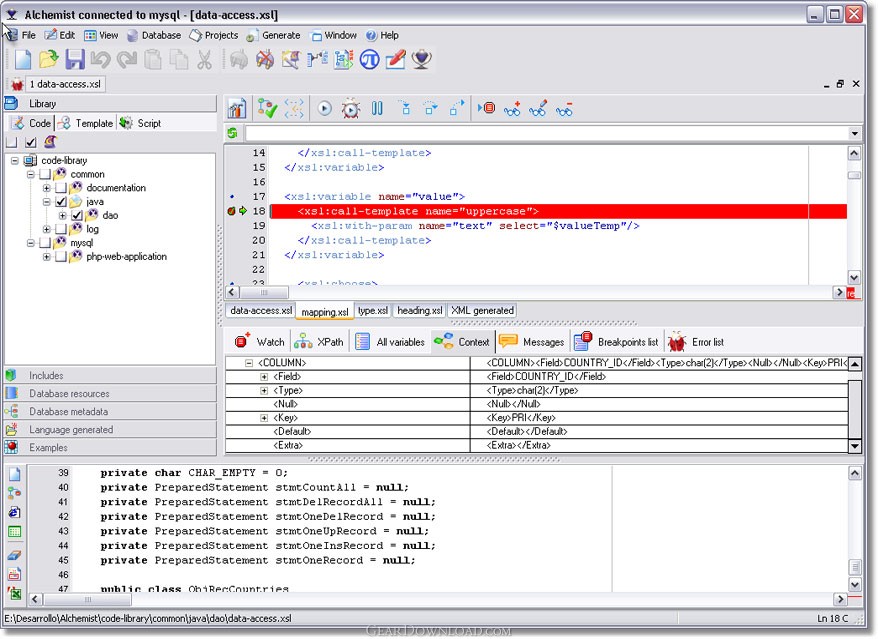The width and height of the screenshot is (878, 639).
Task: Click the step out debug icon
Action: (457, 108)
